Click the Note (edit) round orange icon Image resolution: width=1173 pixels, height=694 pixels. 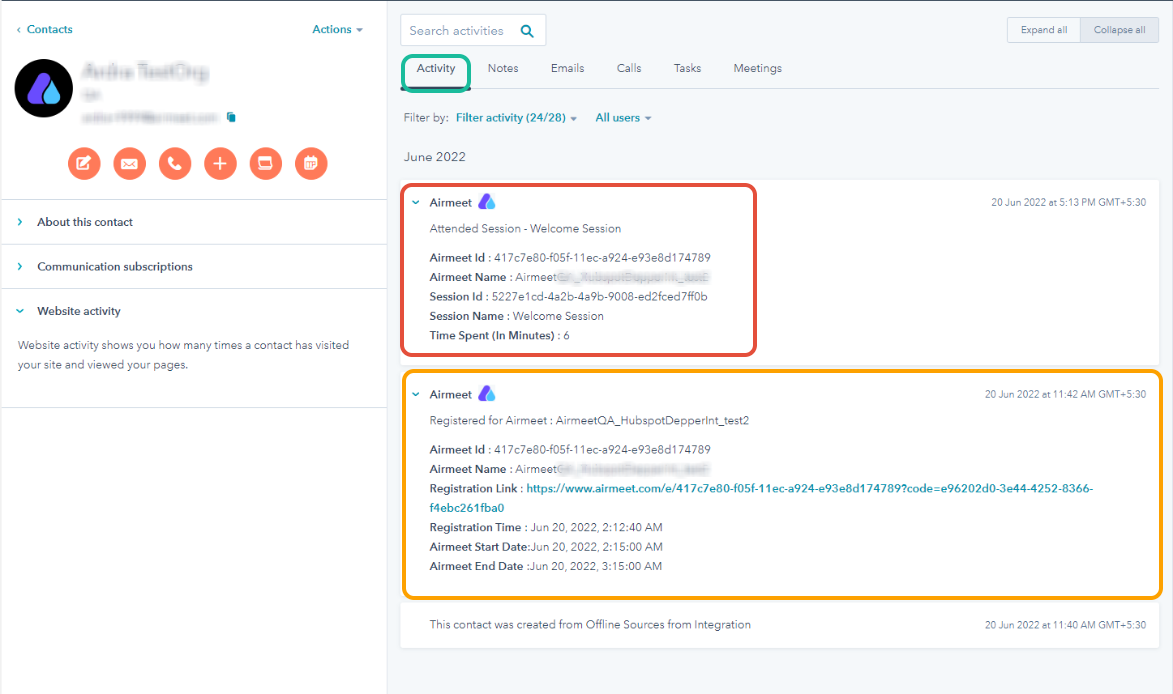84,164
